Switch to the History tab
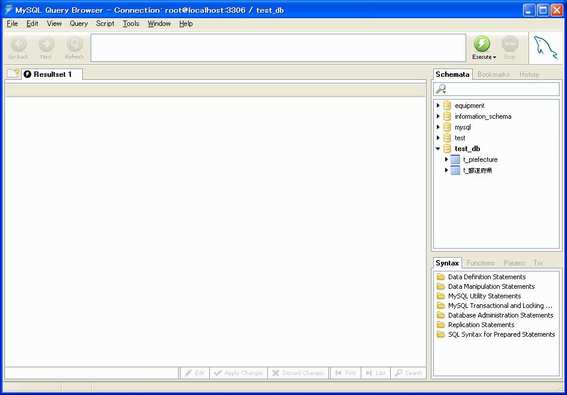 [529, 75]
